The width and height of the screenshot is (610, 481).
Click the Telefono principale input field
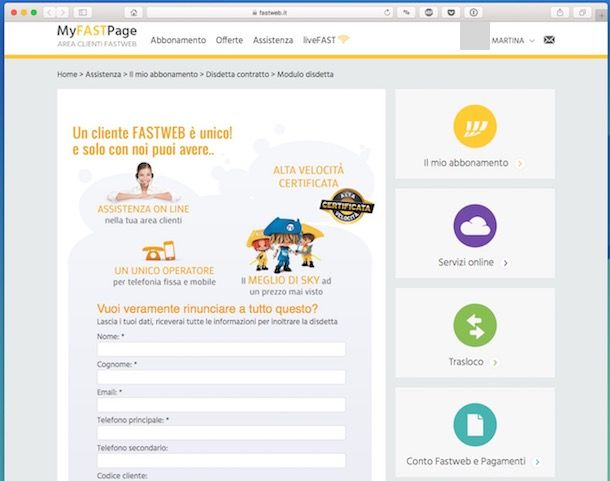221,433
